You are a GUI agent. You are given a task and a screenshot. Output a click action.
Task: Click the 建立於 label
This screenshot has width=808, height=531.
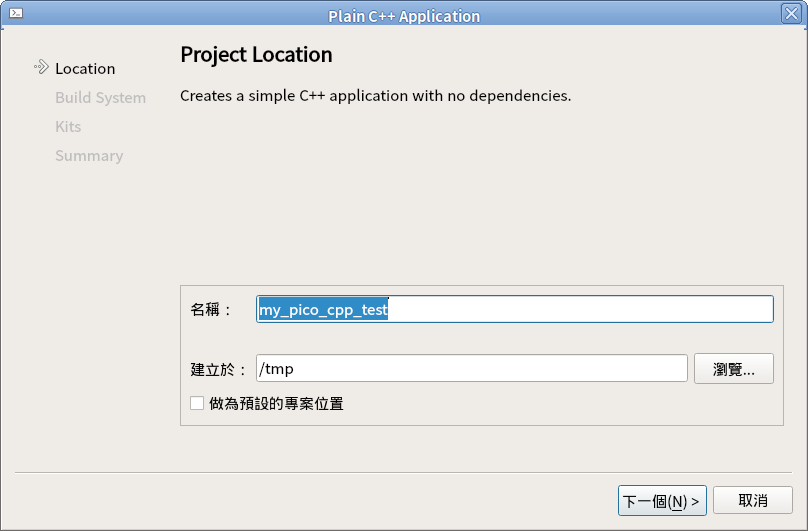(218, 369)
